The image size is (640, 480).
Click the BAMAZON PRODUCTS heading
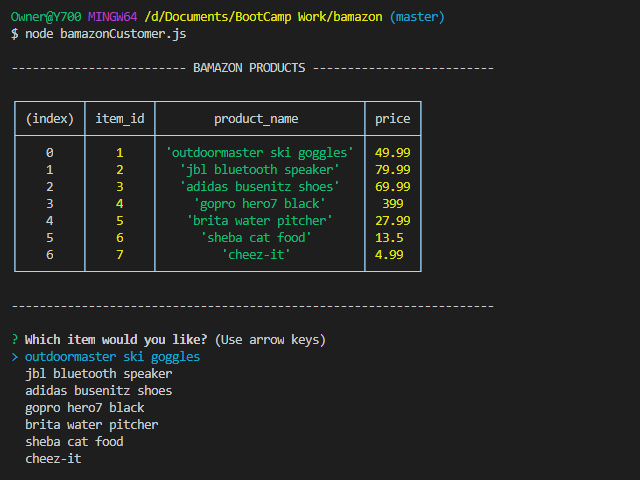coord(249,68)
